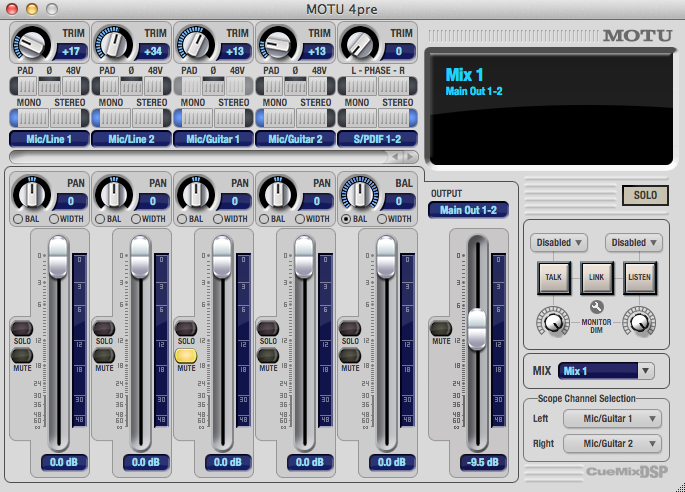
Task: Click the S/PDIF 1-2 fader handle
Action: click(386, 257)
